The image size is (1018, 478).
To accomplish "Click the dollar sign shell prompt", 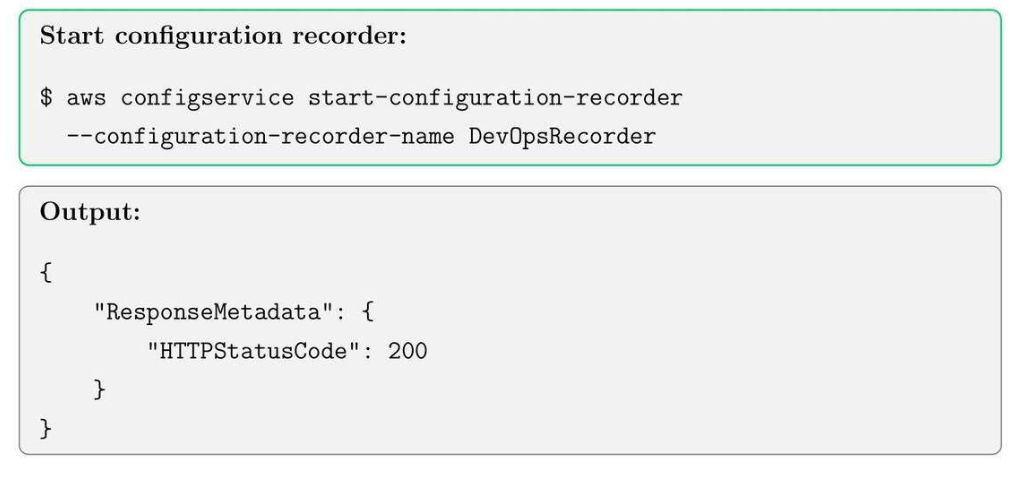I will pyautogui.click(x=46, y=98).
